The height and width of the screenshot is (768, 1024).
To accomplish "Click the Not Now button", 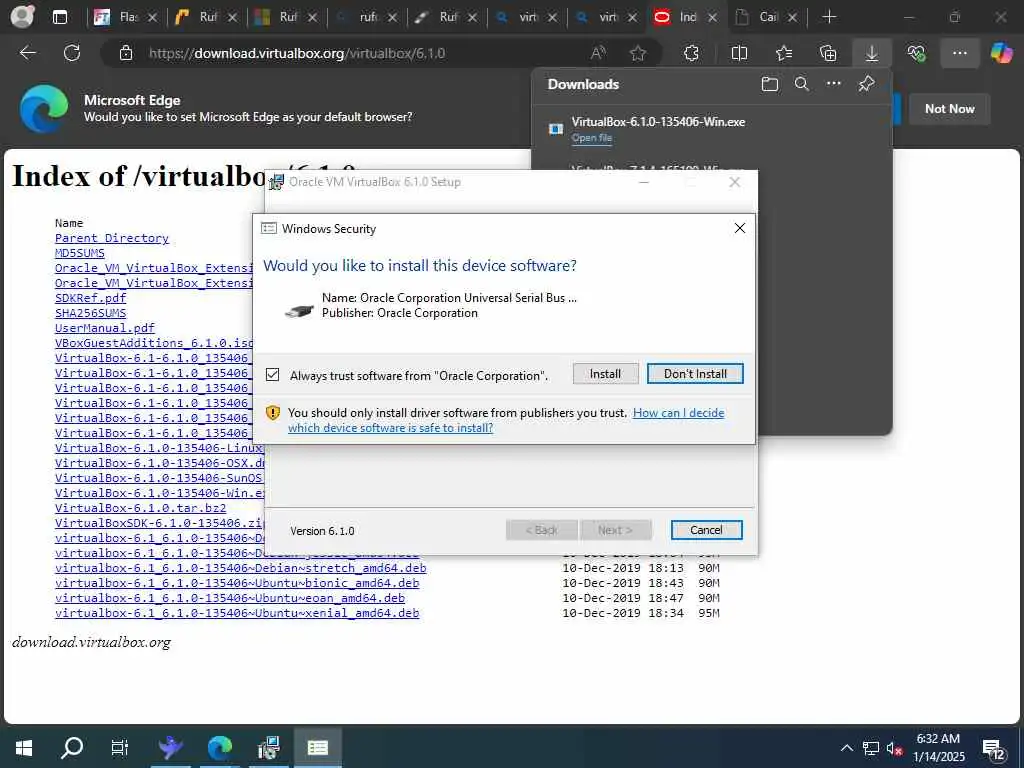I will pos(950,109).
